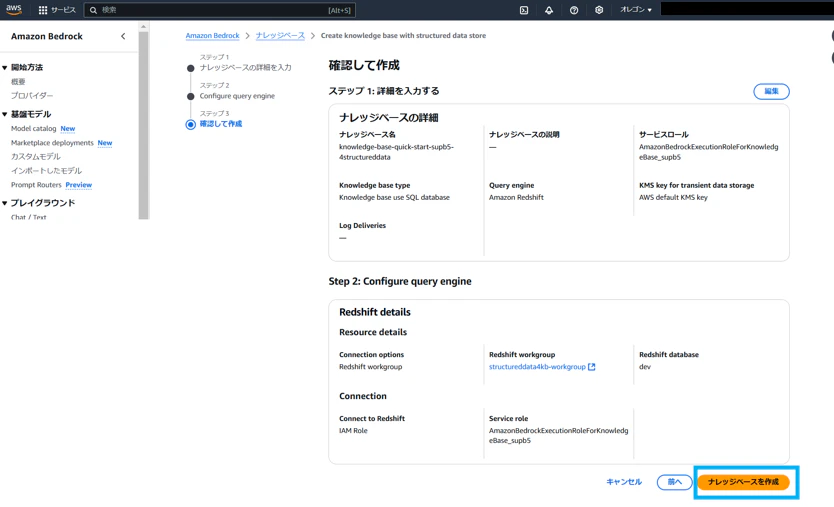The width and height of the screenshot is (834, 507).
Task: Open the help question mark icon
Action: (574, 10)
